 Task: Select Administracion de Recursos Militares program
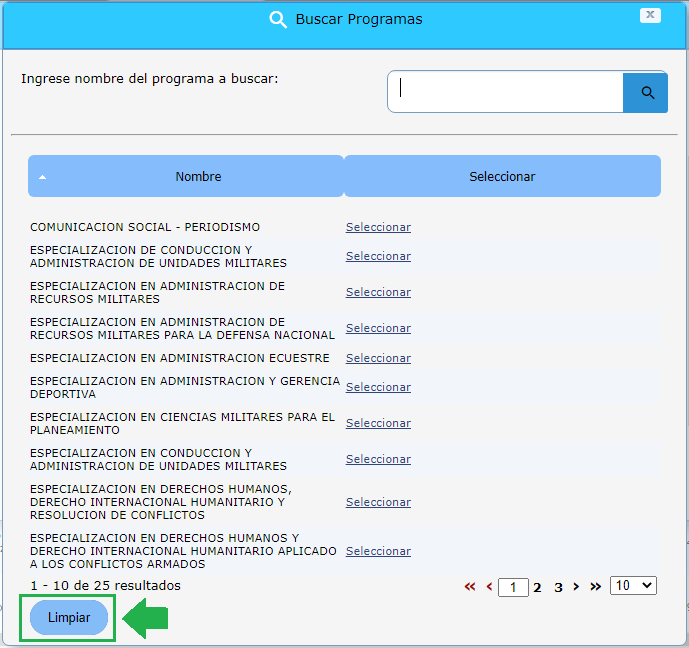click(x=378, y=292)
